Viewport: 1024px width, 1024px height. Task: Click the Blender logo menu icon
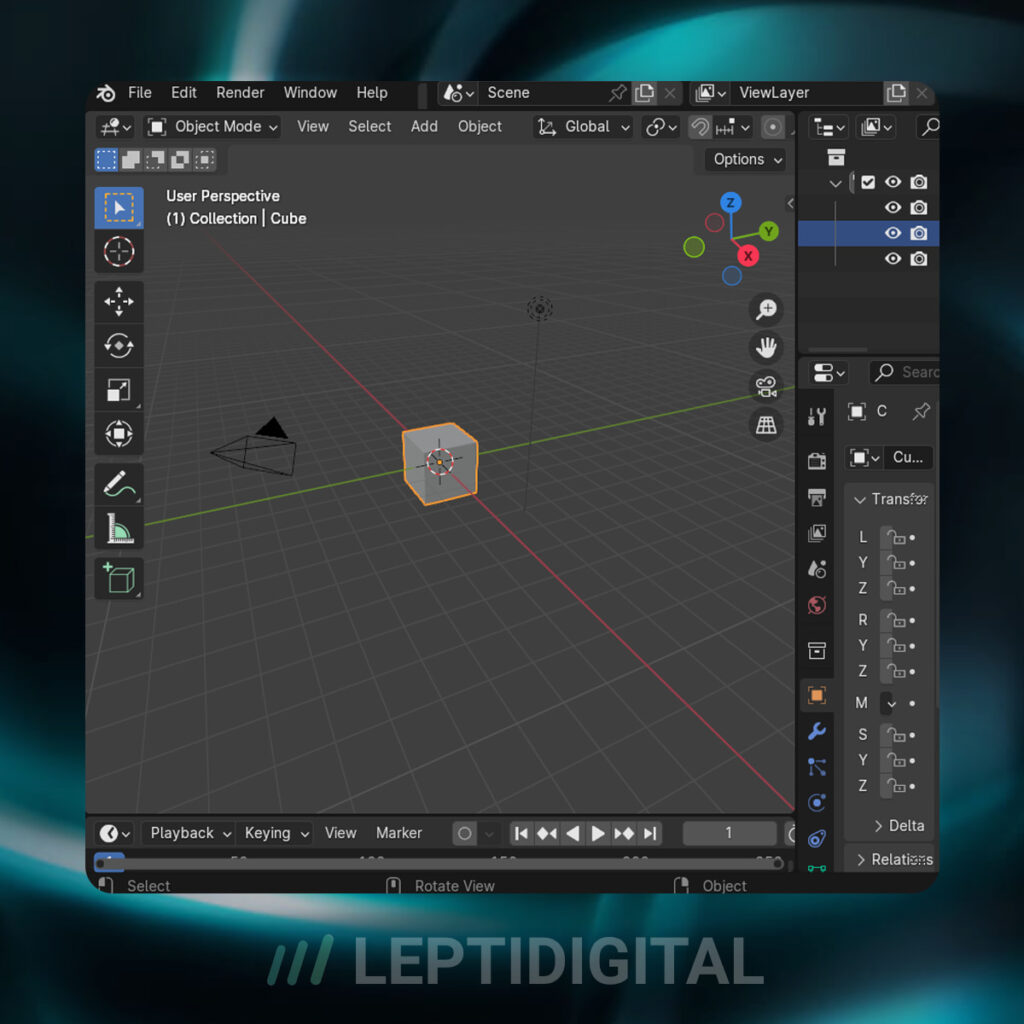click(x=106, y=93)
